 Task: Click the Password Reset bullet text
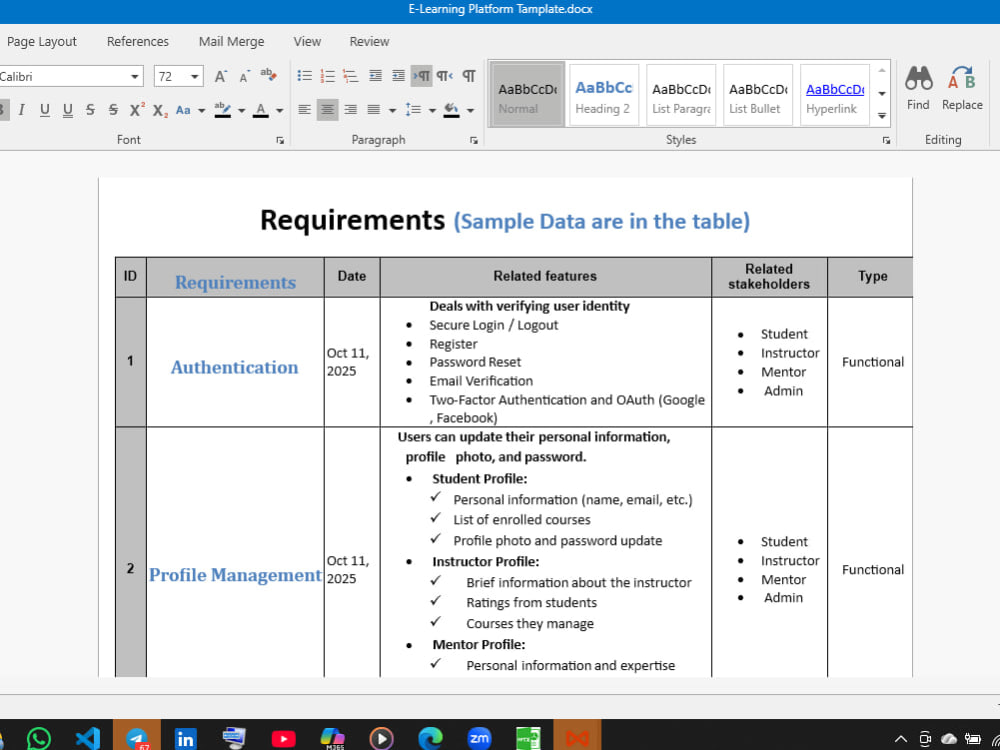475,362
